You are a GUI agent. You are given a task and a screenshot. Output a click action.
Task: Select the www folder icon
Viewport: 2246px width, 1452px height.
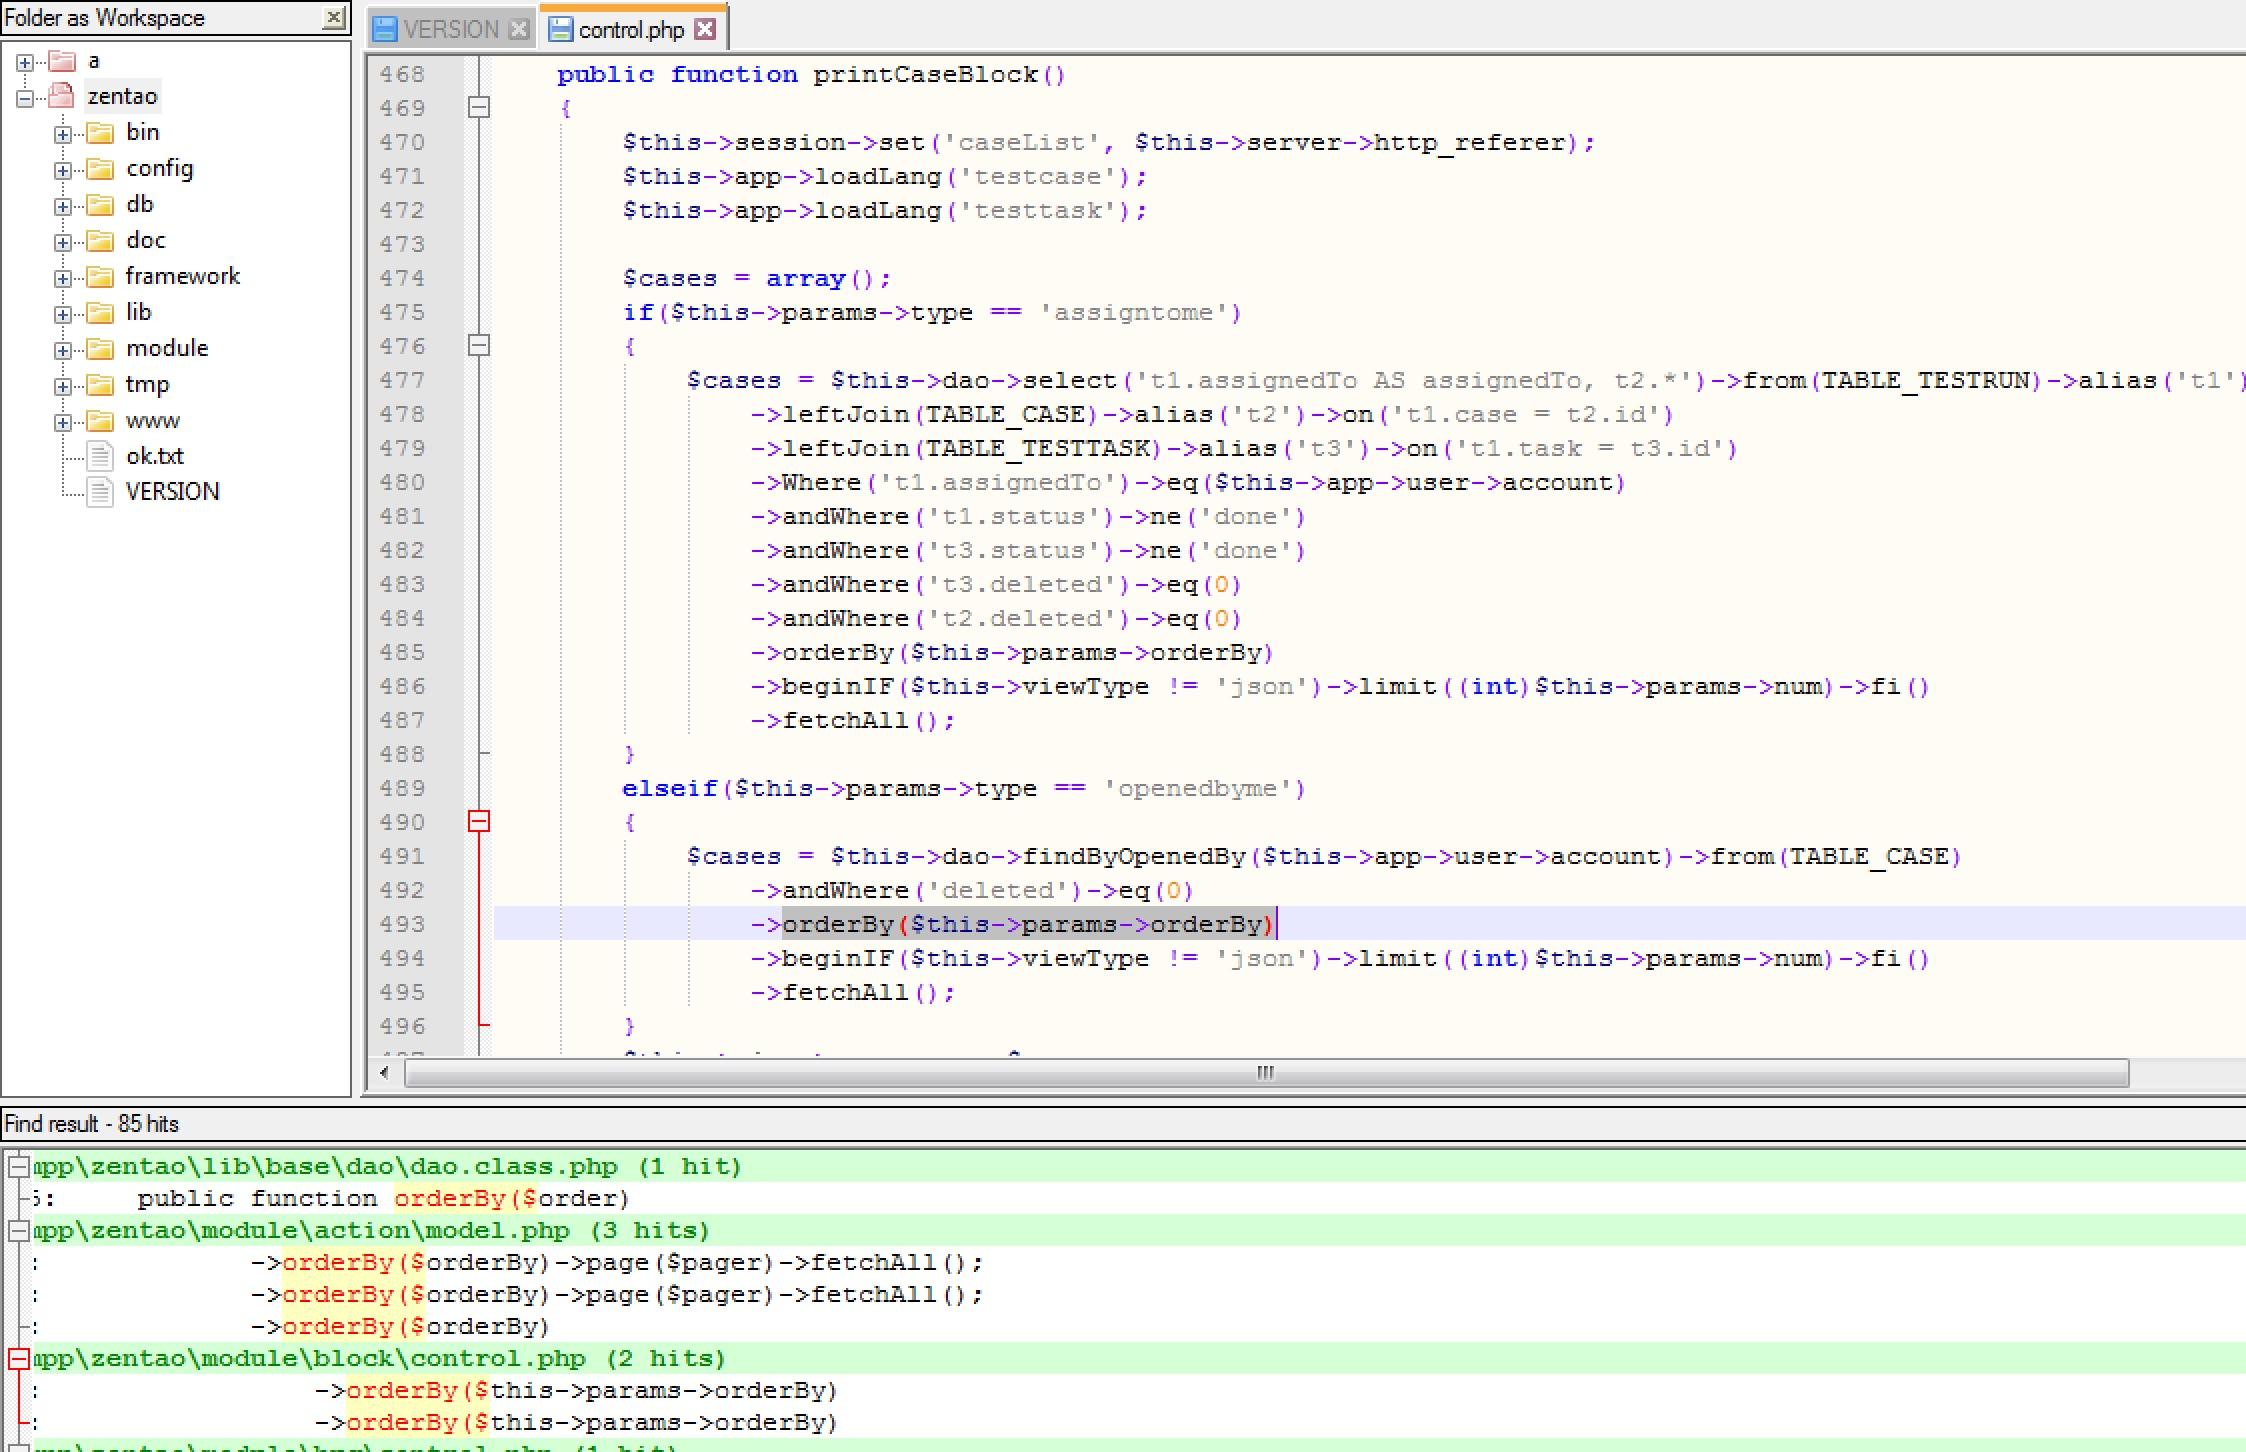pyautogui.click(x=100, y=421)
